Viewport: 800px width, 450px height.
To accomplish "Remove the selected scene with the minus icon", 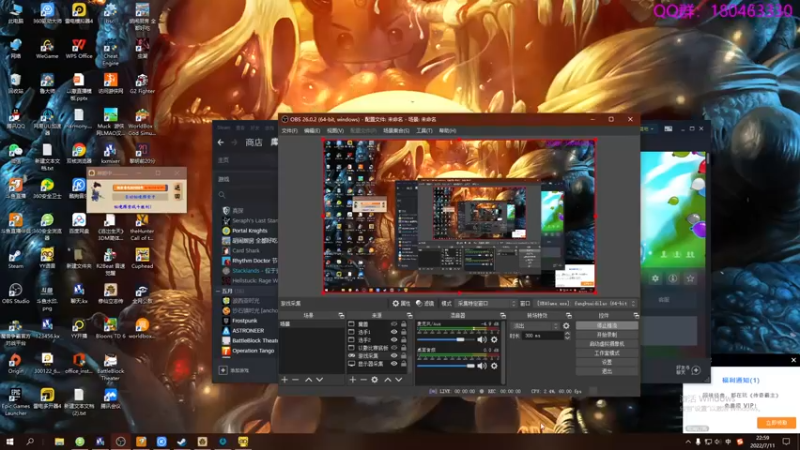I will pos(295,380).
